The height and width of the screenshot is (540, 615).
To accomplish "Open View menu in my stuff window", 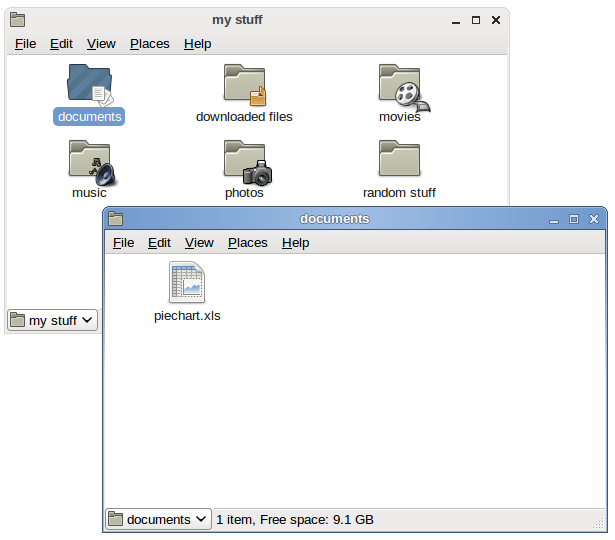I will click(101, 44).
